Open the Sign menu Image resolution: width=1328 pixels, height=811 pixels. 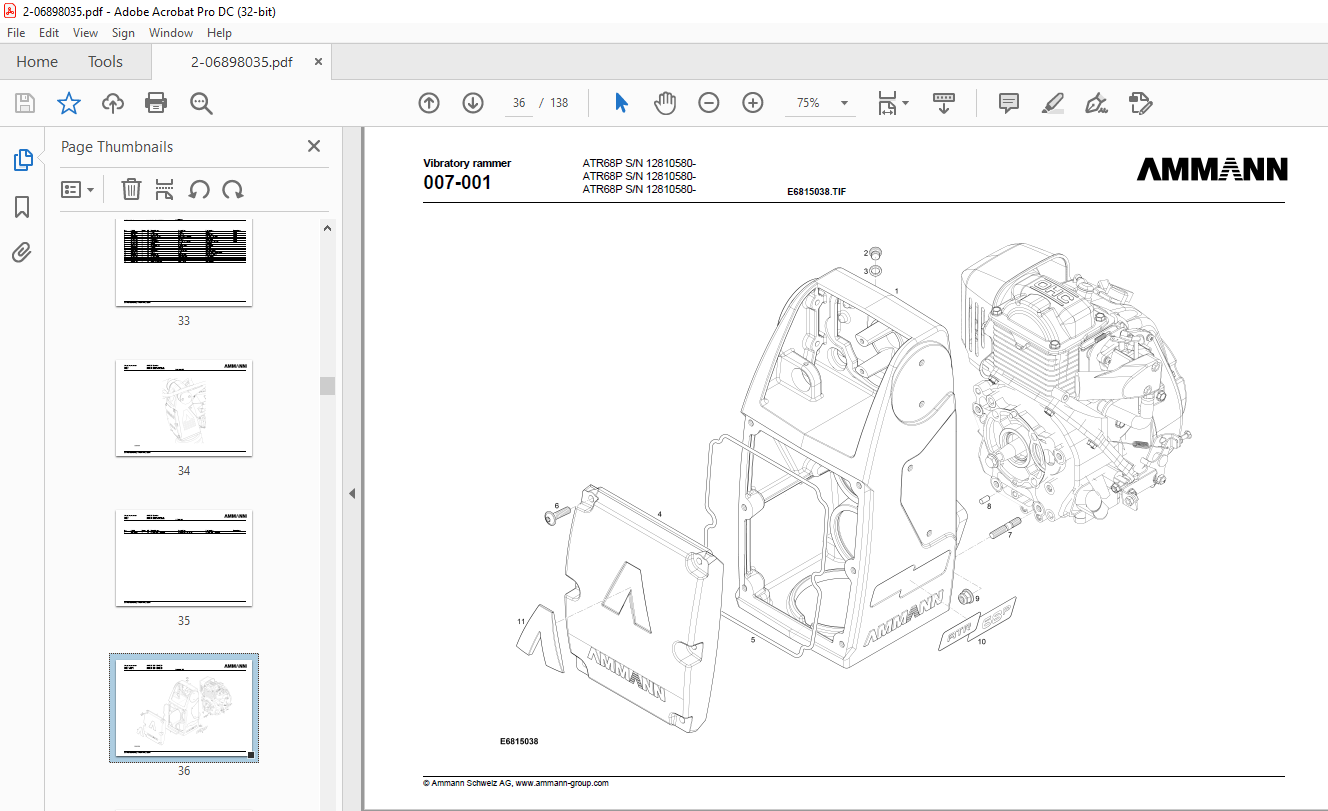coord(123,33)
